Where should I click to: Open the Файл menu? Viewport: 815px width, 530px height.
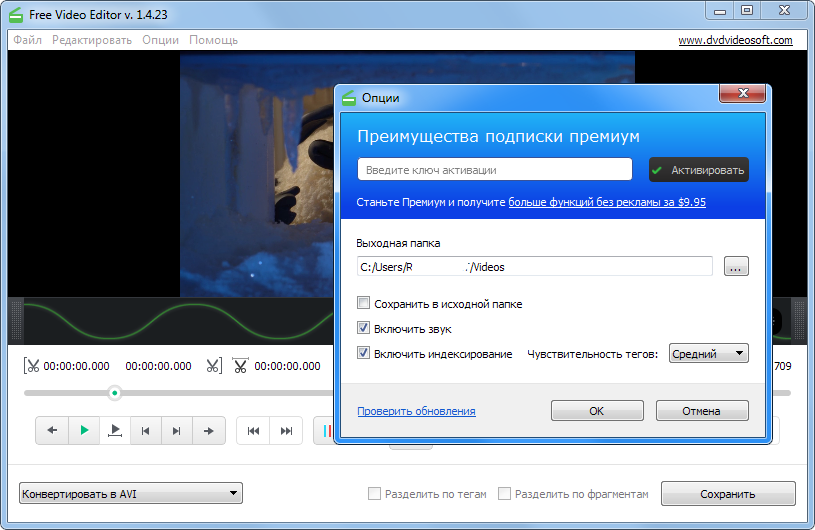coord(28,40)
